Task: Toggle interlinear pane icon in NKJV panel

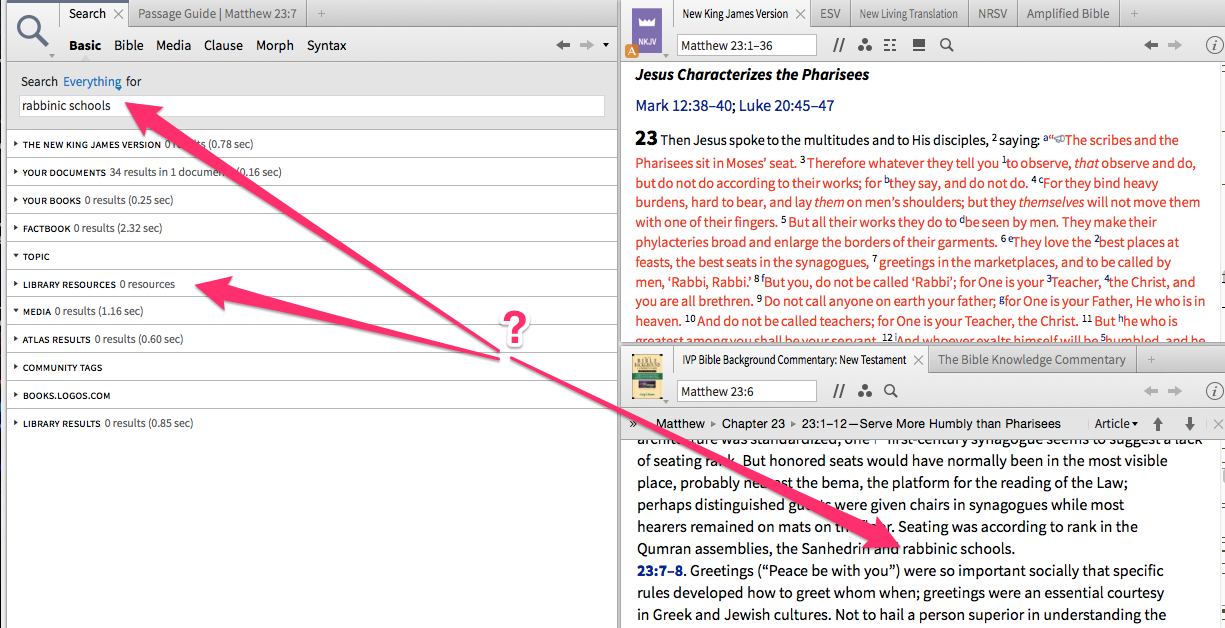Action: point(919,45)
